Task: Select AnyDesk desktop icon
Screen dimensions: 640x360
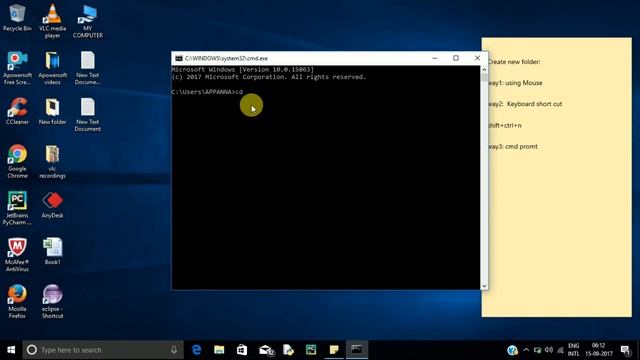Action: (52, 205)
